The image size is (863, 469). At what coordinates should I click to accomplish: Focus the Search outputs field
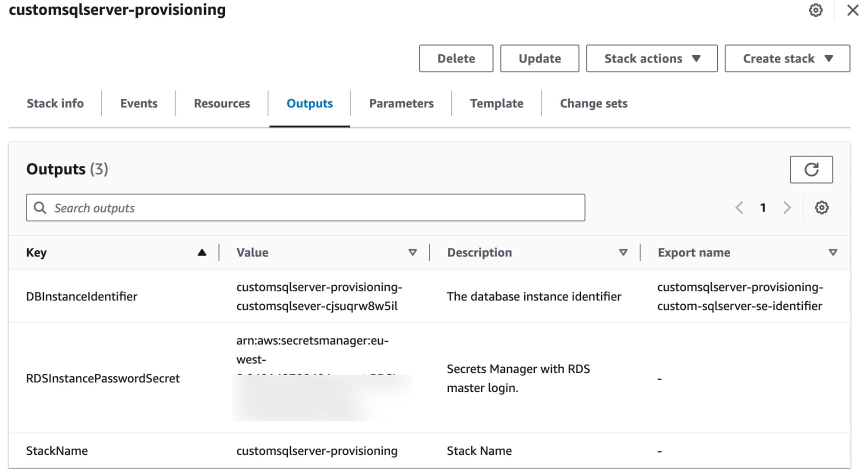[305, 208]
